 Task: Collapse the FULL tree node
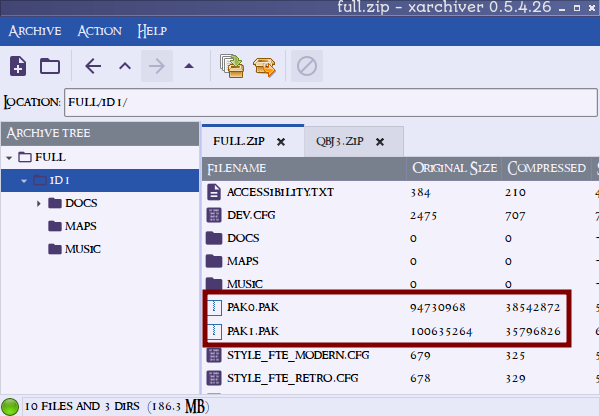tap(9, 158)
